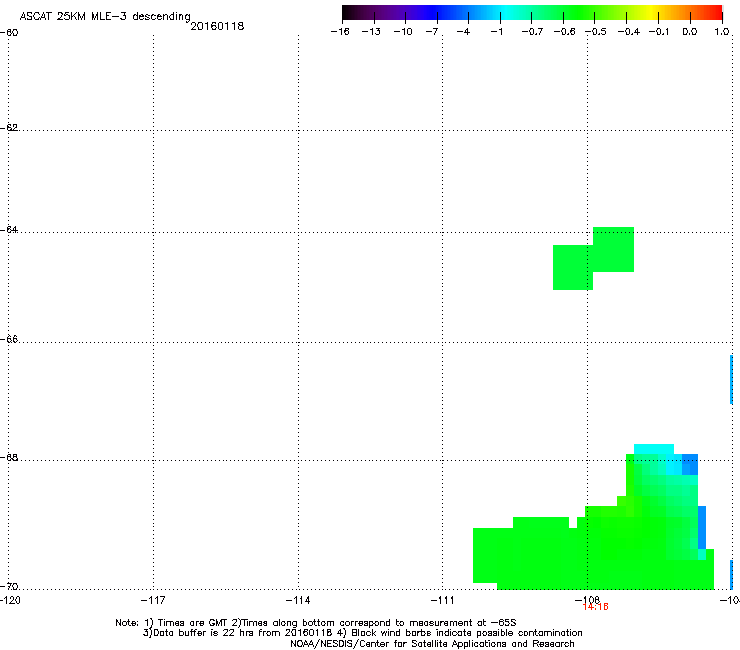Click the latitude label -62
Screen dimensions: 740x650
9,127
